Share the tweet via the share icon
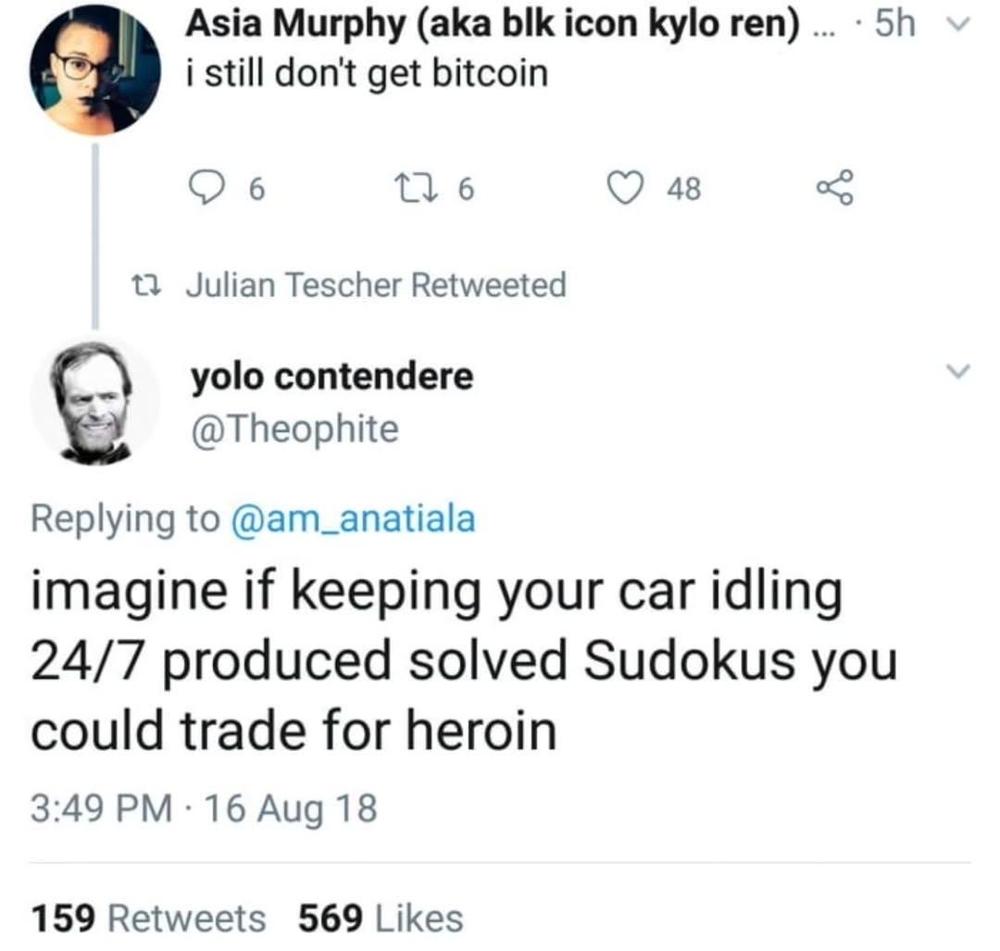The image size is (1000, 951). pos(835,188)
